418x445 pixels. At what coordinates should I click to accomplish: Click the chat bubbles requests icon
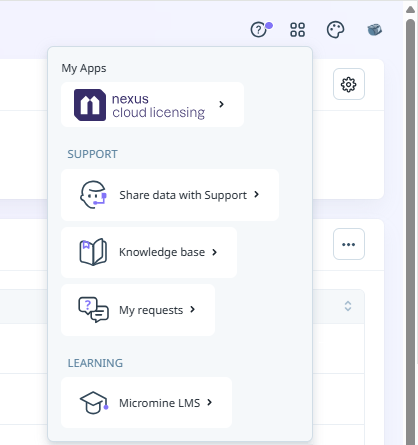(x=93, y=310)
